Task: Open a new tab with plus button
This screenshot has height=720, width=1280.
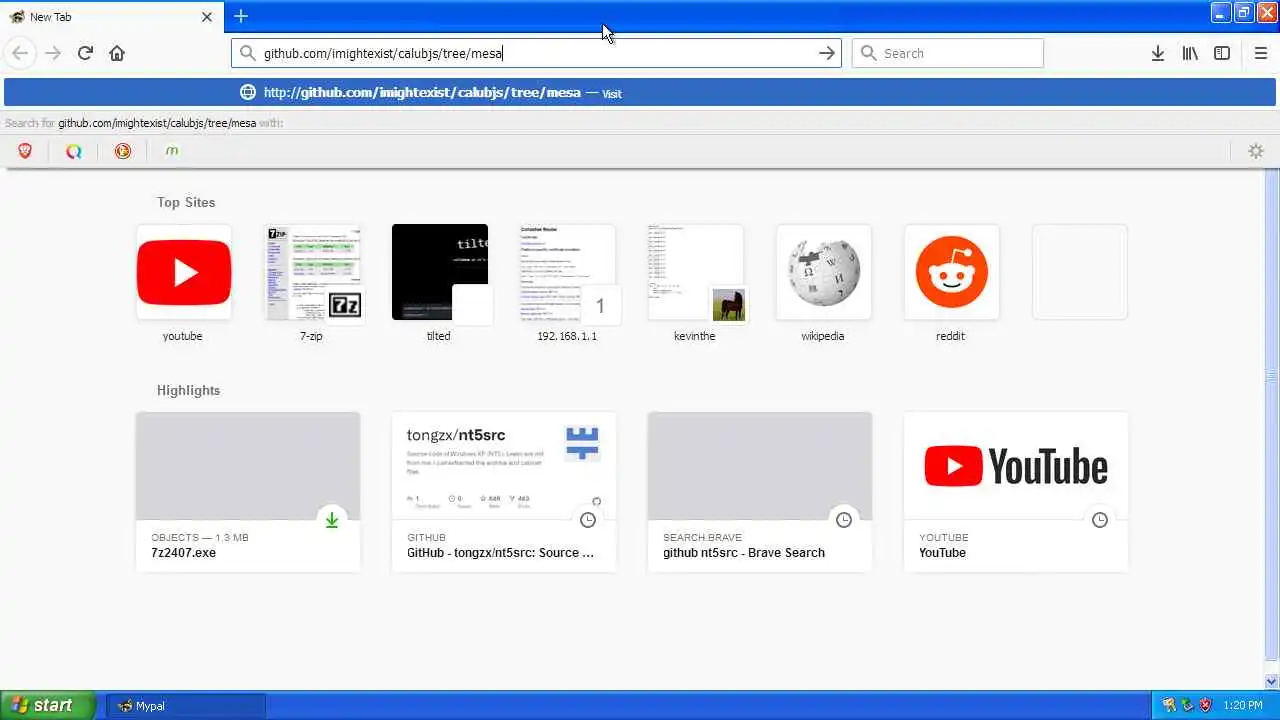Action: [x=240, y=16]
